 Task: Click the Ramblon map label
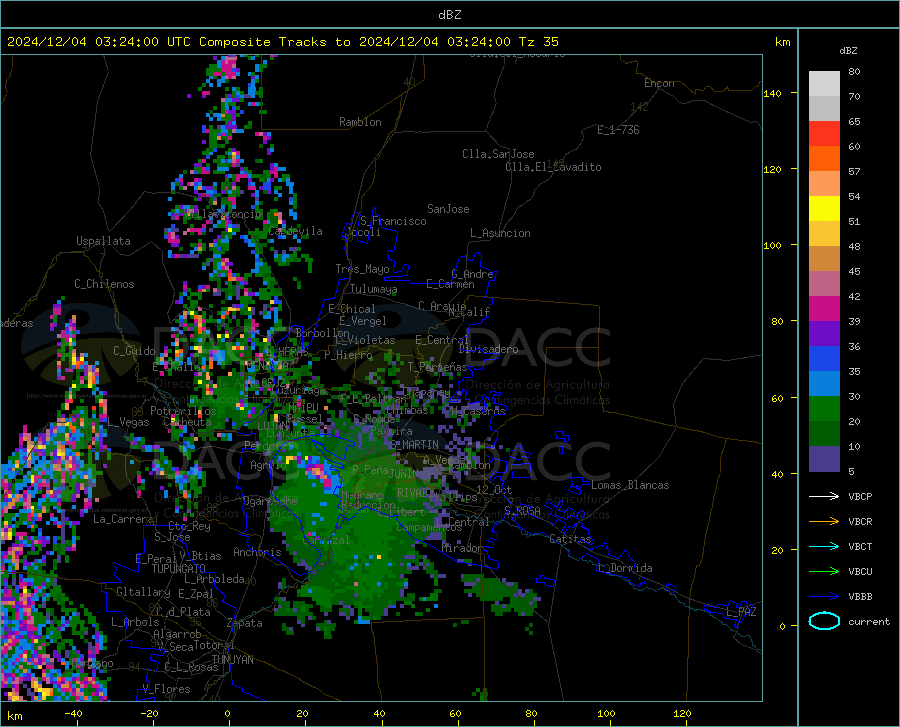point(360,122)
